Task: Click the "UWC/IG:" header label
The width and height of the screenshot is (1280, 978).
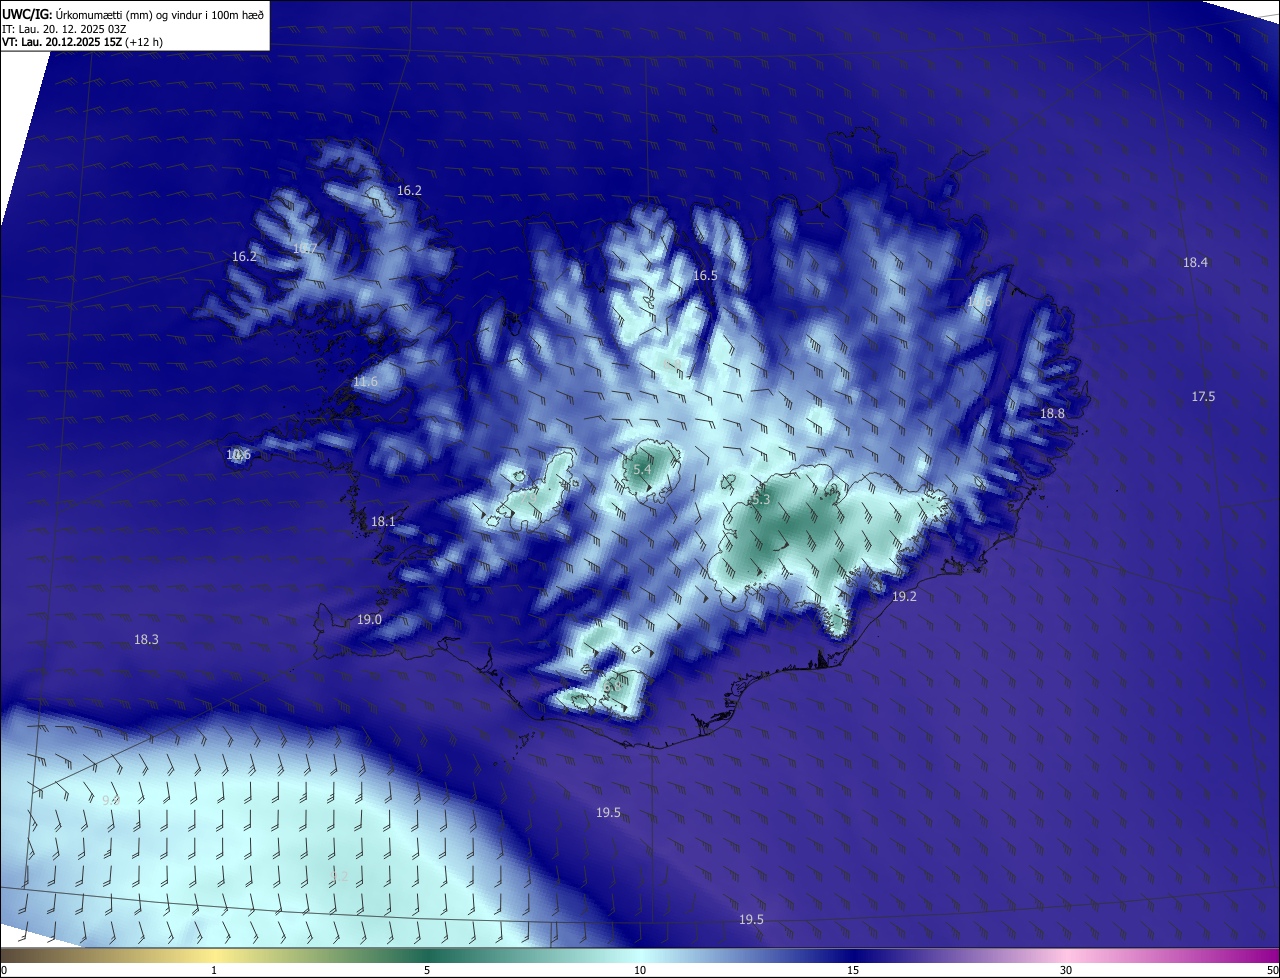Action: pos(27,14)
